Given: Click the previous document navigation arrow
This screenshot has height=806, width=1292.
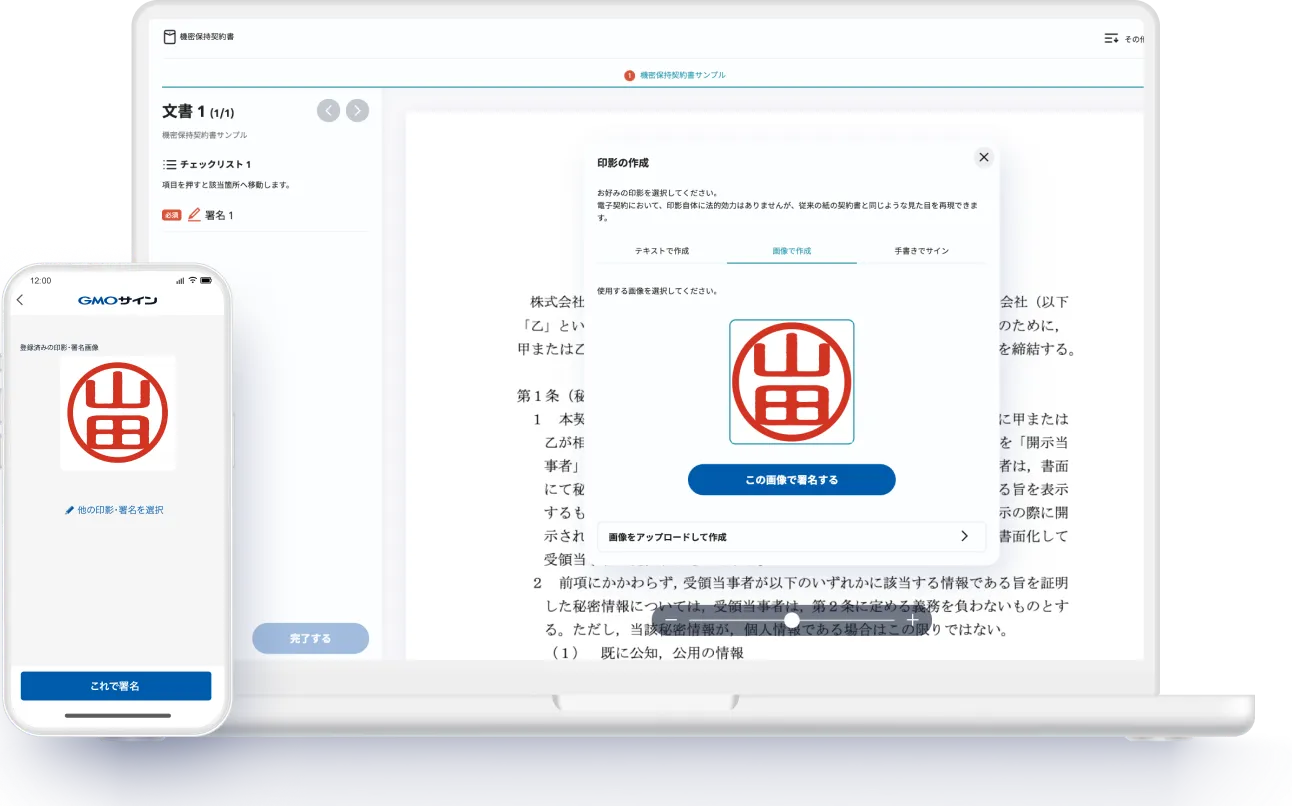Looking at the screenshot, I should coord(328,110).
